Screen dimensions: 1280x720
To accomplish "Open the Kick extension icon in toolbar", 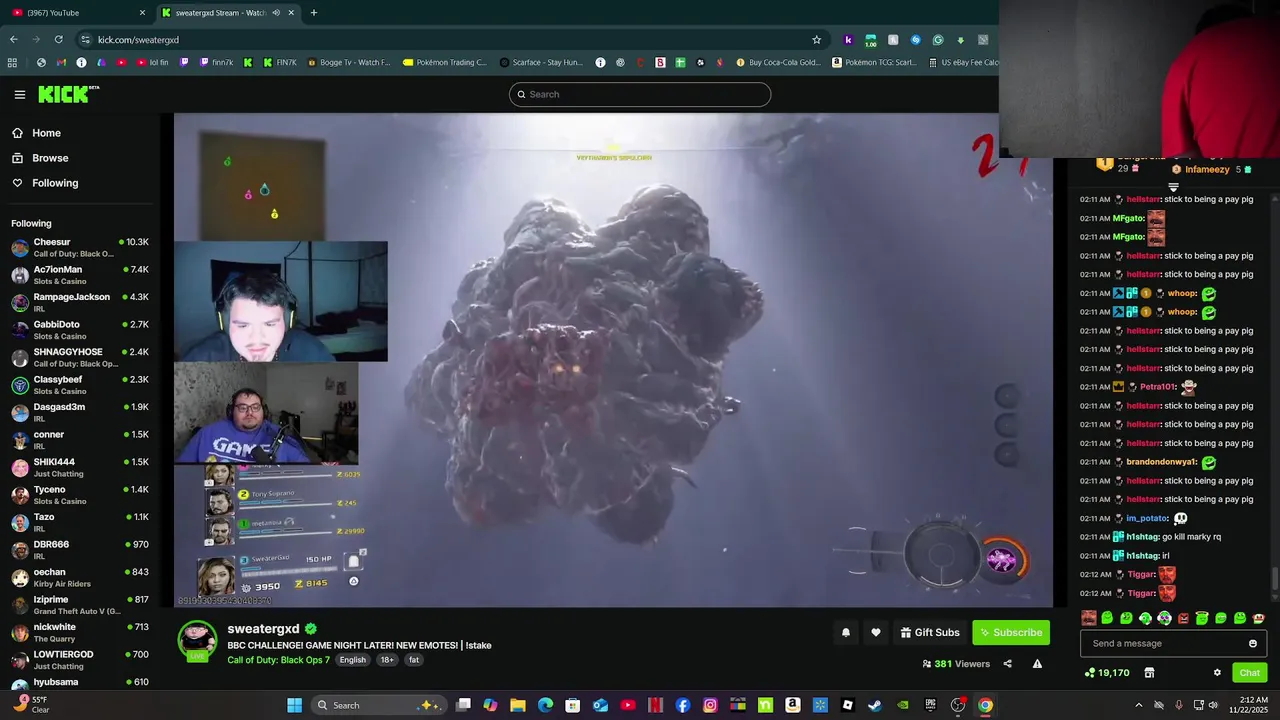I will (x=848, y=40).
